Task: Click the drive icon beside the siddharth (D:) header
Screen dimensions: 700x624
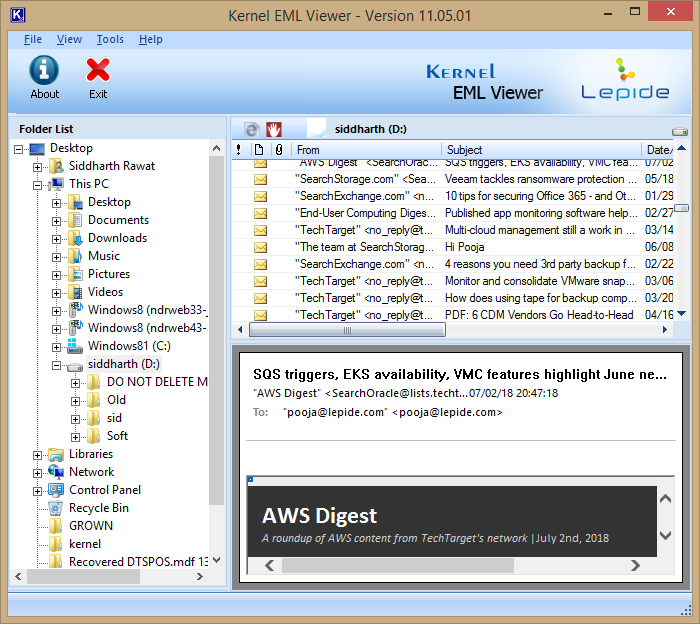Action: tap(679, 131)
